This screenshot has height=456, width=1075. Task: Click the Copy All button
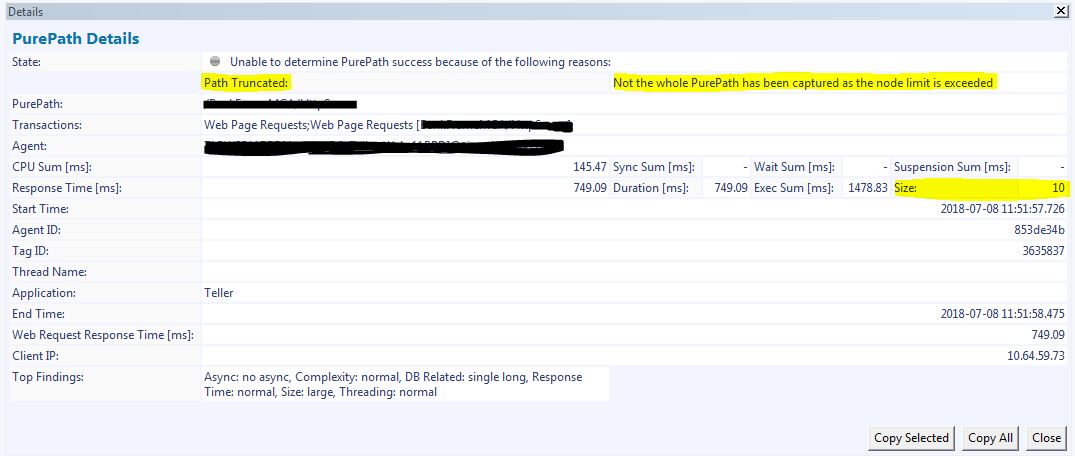point(990,437)
